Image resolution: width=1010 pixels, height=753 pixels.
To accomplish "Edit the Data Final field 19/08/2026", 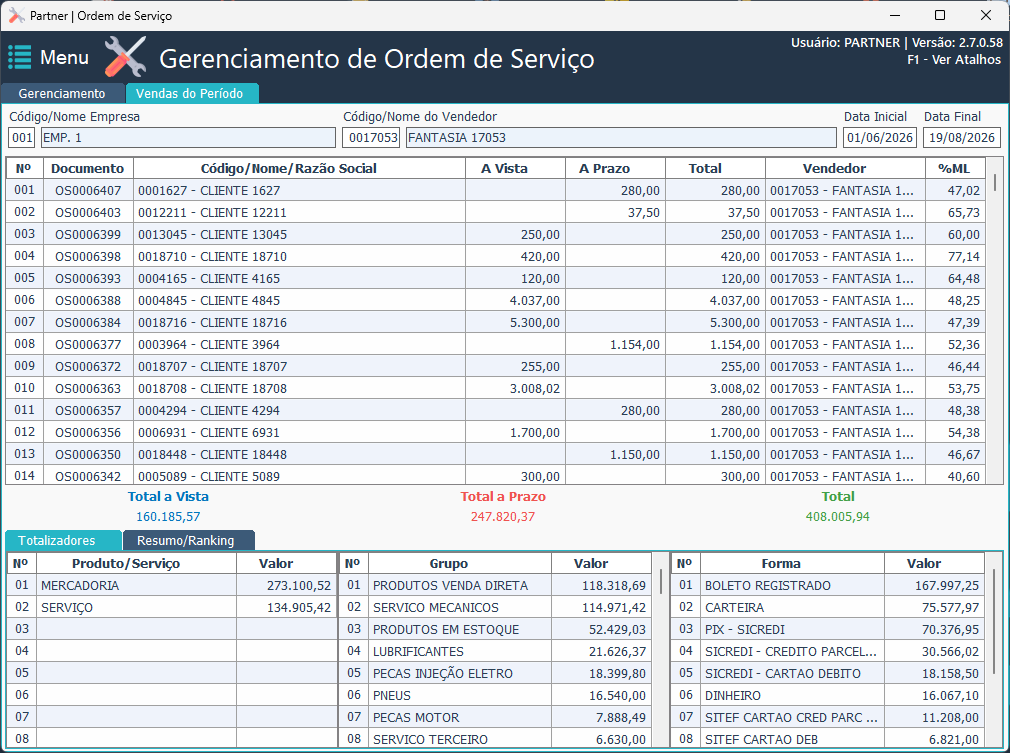I will click(x=962, y=137).
